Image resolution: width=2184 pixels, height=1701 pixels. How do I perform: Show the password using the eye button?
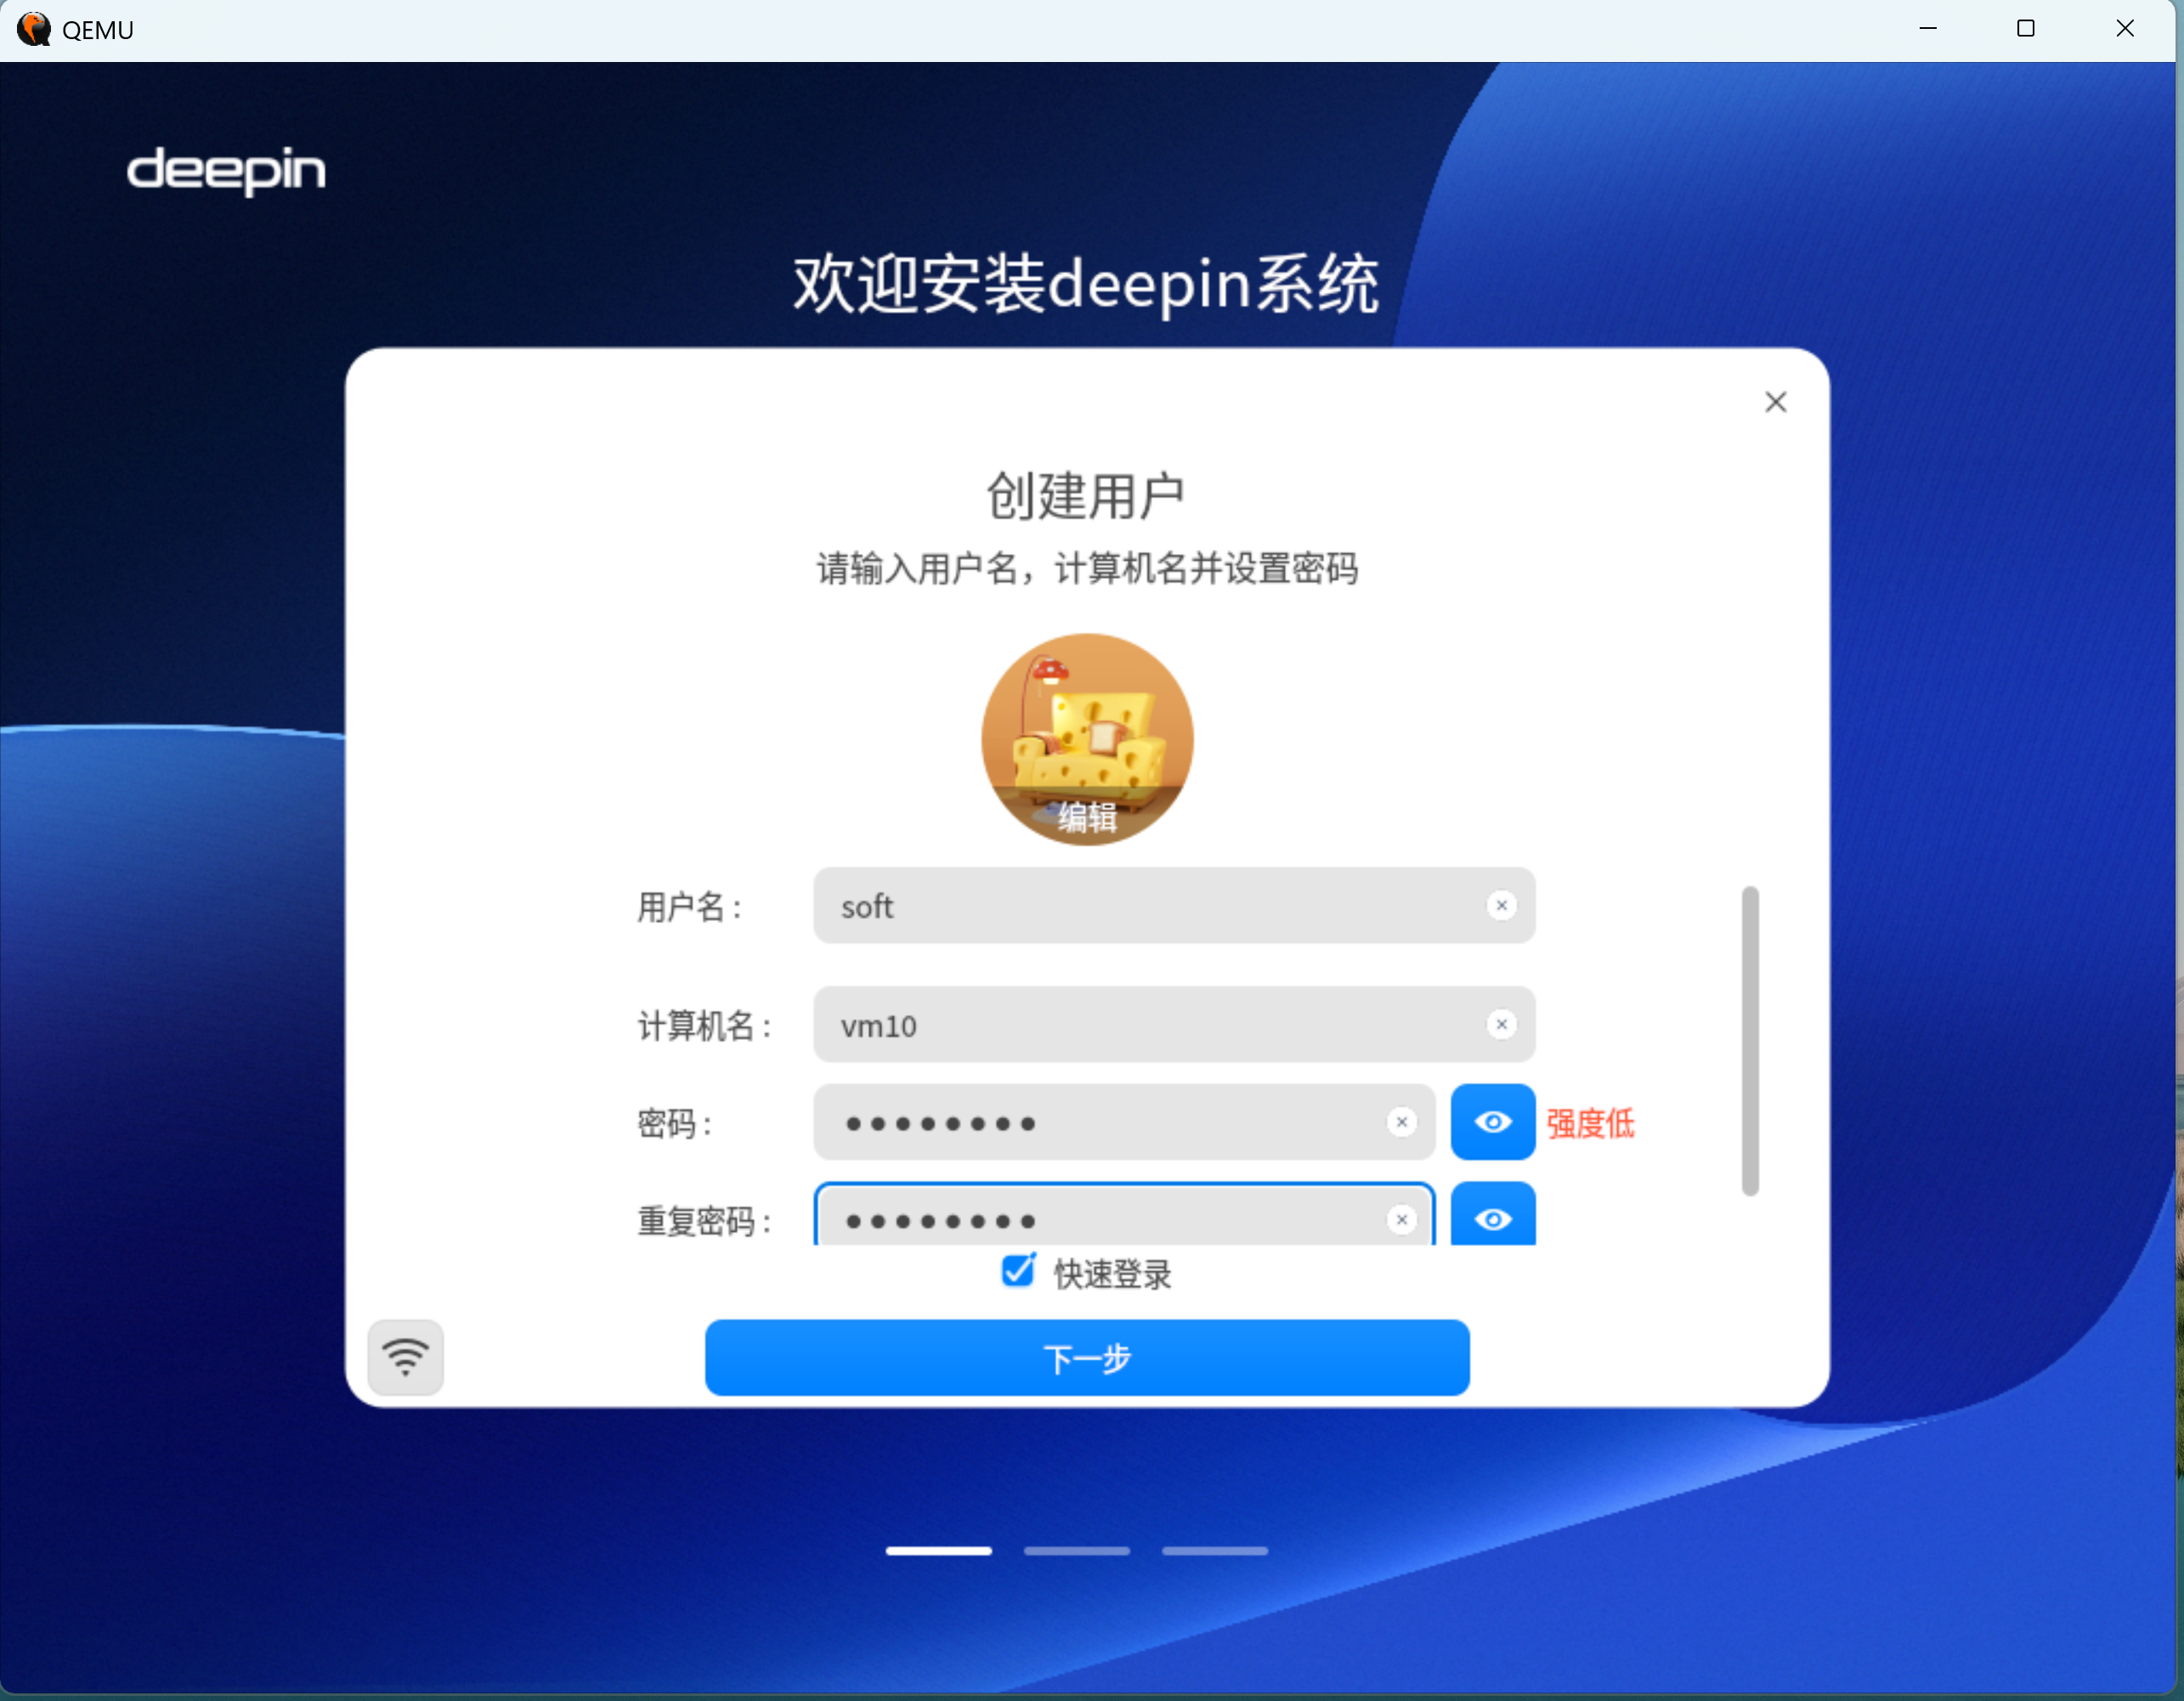coord(1493,1122)
